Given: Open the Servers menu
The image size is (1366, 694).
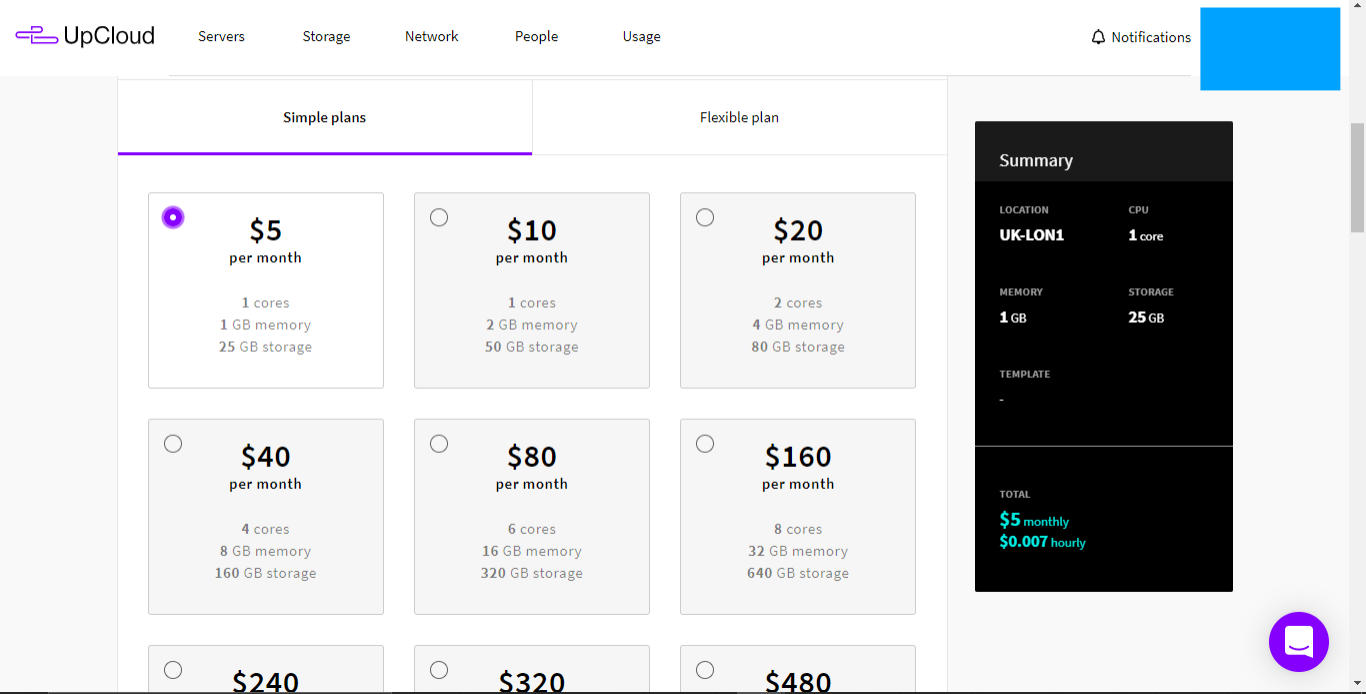Looking at the screenshot, I should click(x=221, y=36).
